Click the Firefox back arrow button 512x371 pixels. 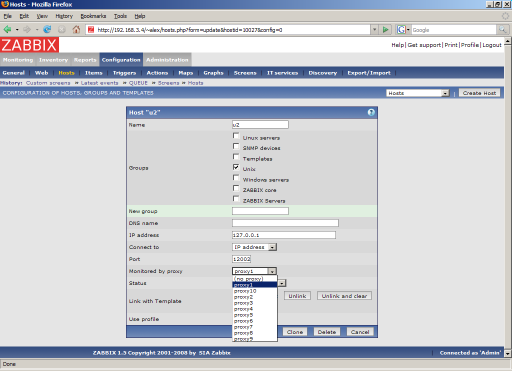(x=7, y=30)
